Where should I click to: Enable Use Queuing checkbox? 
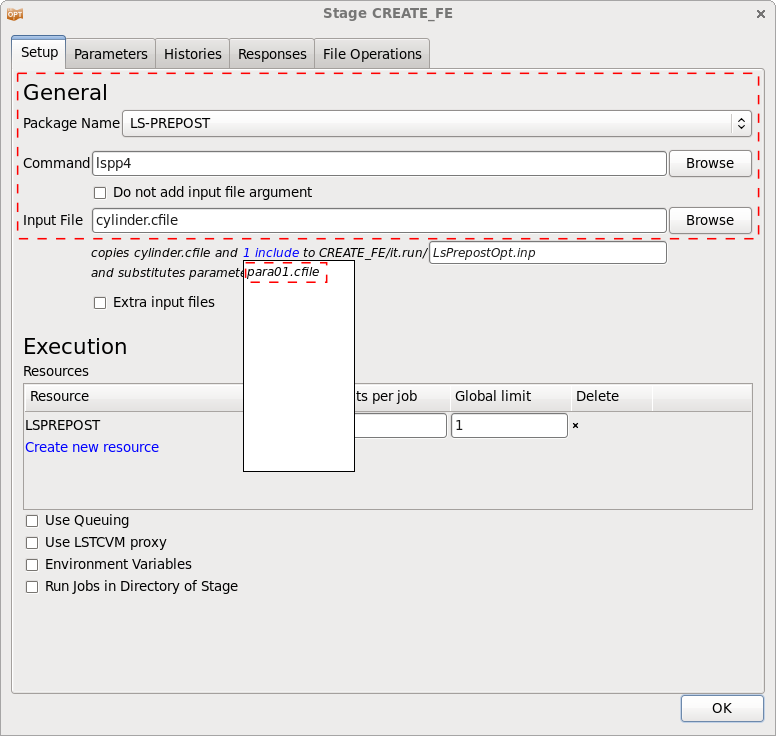pos(32,521)
